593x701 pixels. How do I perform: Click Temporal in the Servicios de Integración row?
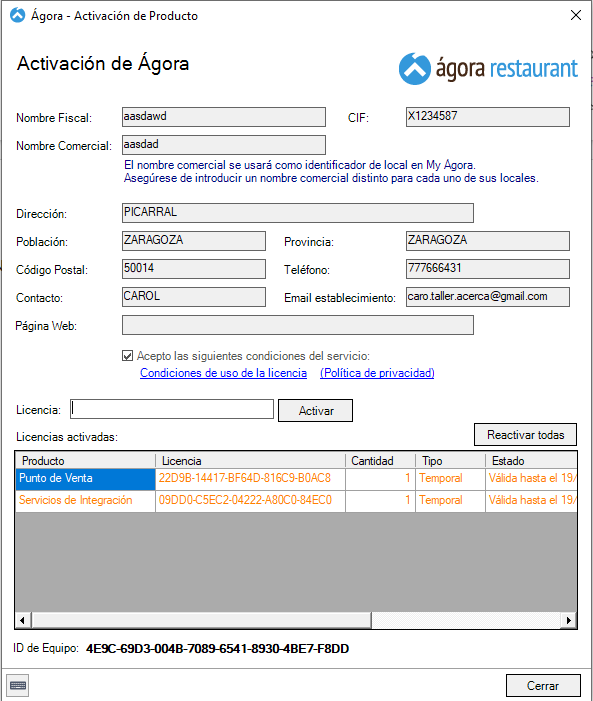click(x=450, y=501)
